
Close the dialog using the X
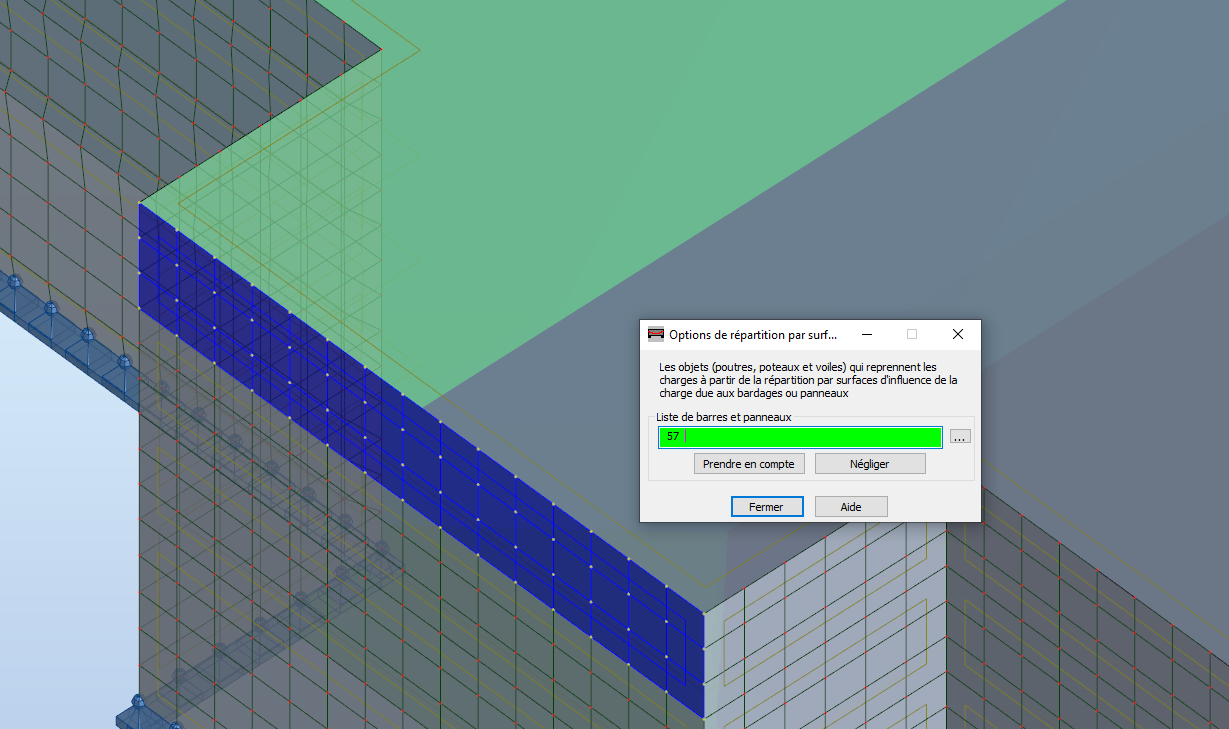point(957,334)
